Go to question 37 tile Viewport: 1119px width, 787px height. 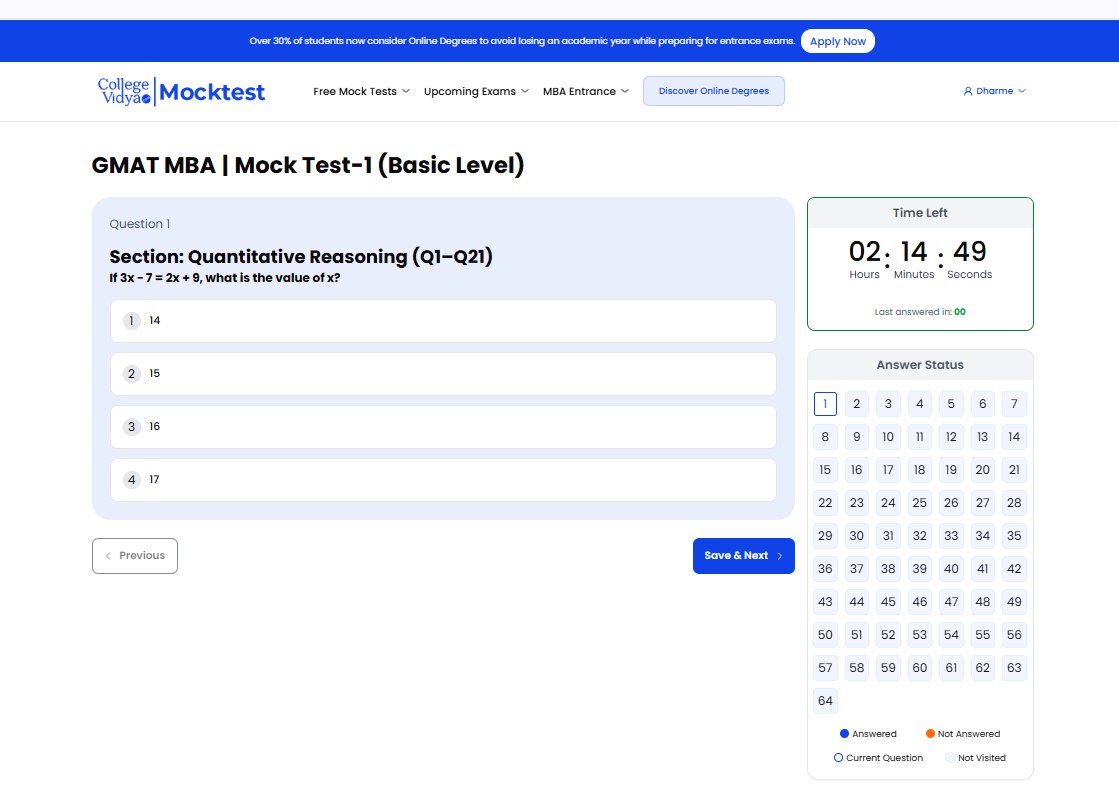coord(856,569)
